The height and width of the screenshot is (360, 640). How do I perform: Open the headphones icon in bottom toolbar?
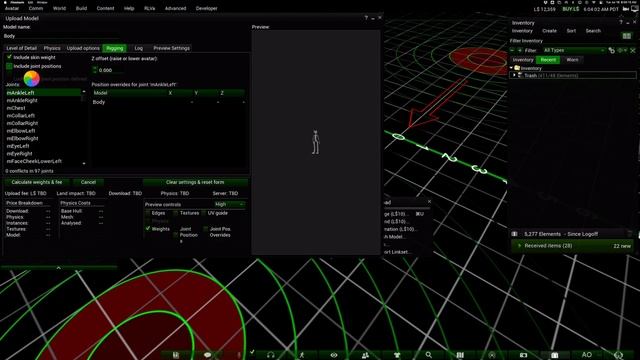click(271, 355)
